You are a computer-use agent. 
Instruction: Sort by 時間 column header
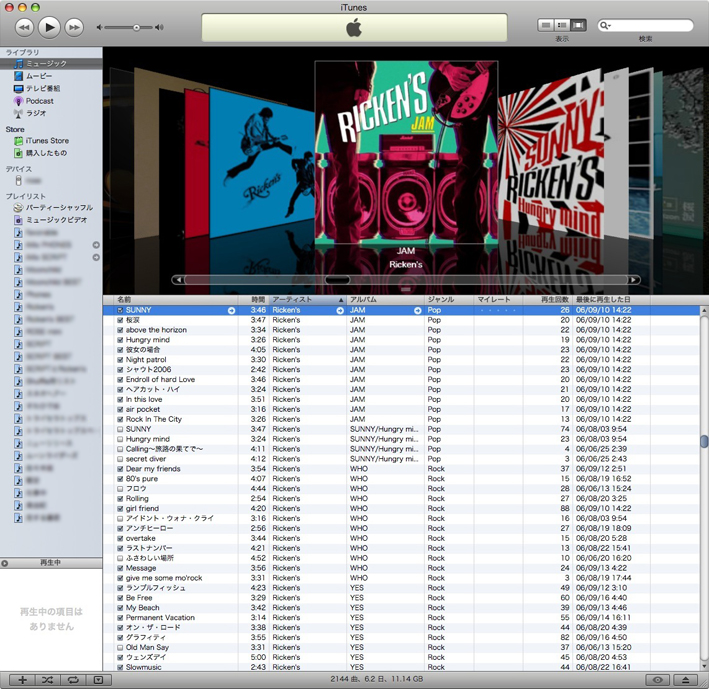point(254,299)
